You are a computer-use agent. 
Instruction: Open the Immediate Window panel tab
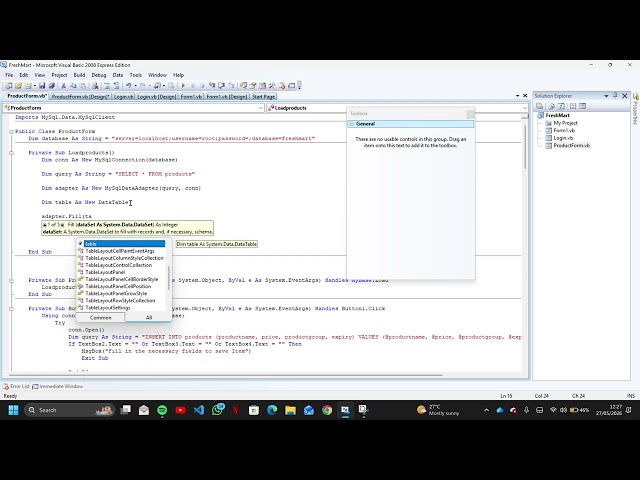58,386
